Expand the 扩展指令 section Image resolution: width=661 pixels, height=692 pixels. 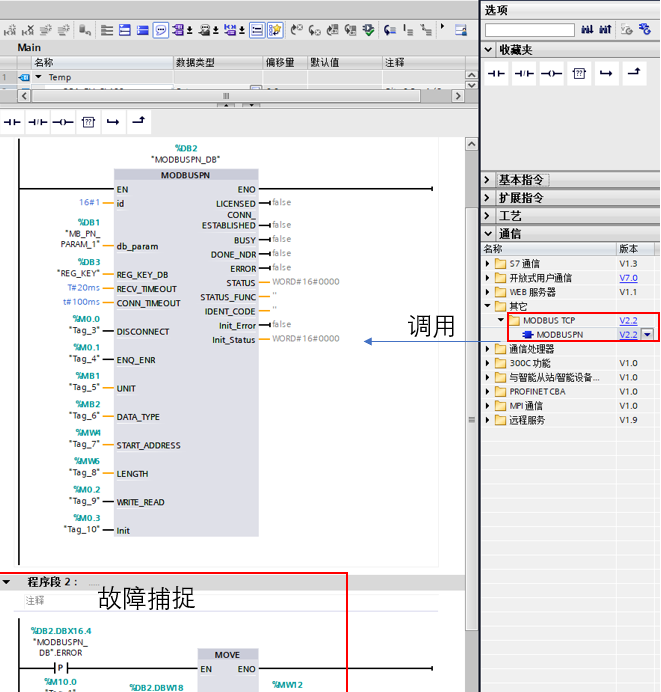(x=487, y=198)
